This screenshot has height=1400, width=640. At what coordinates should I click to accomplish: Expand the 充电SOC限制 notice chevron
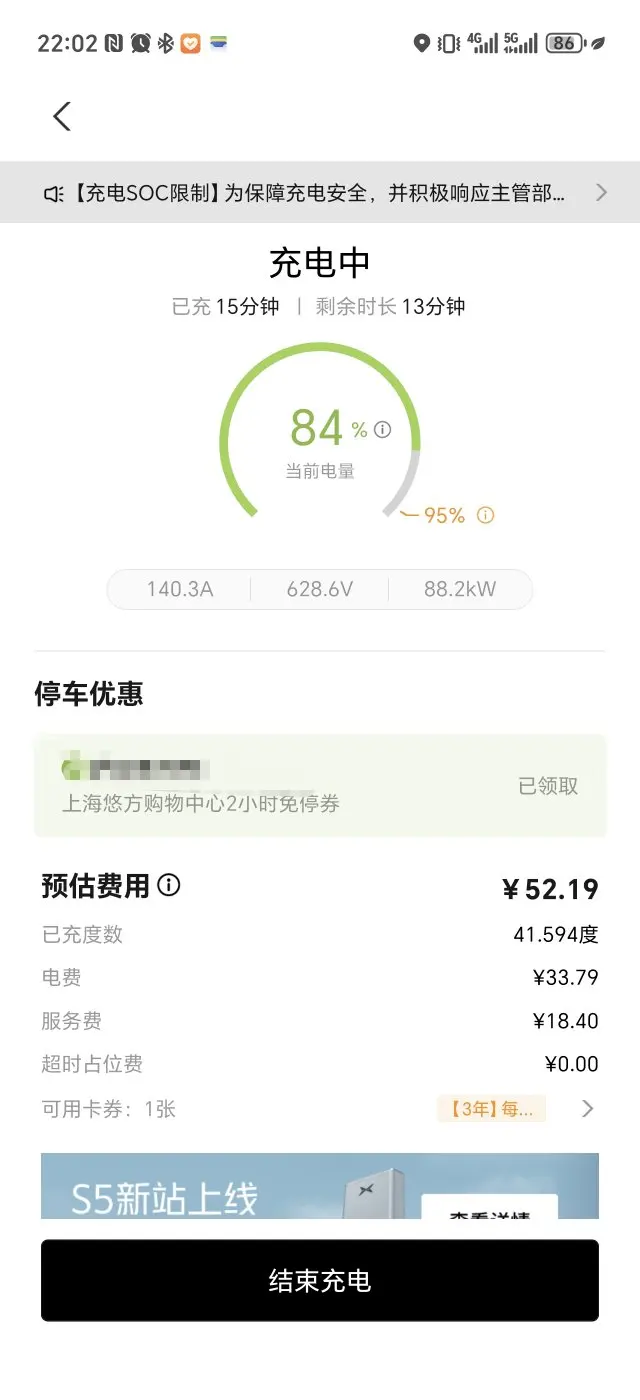pyautogui.click(x=601, y=193)
